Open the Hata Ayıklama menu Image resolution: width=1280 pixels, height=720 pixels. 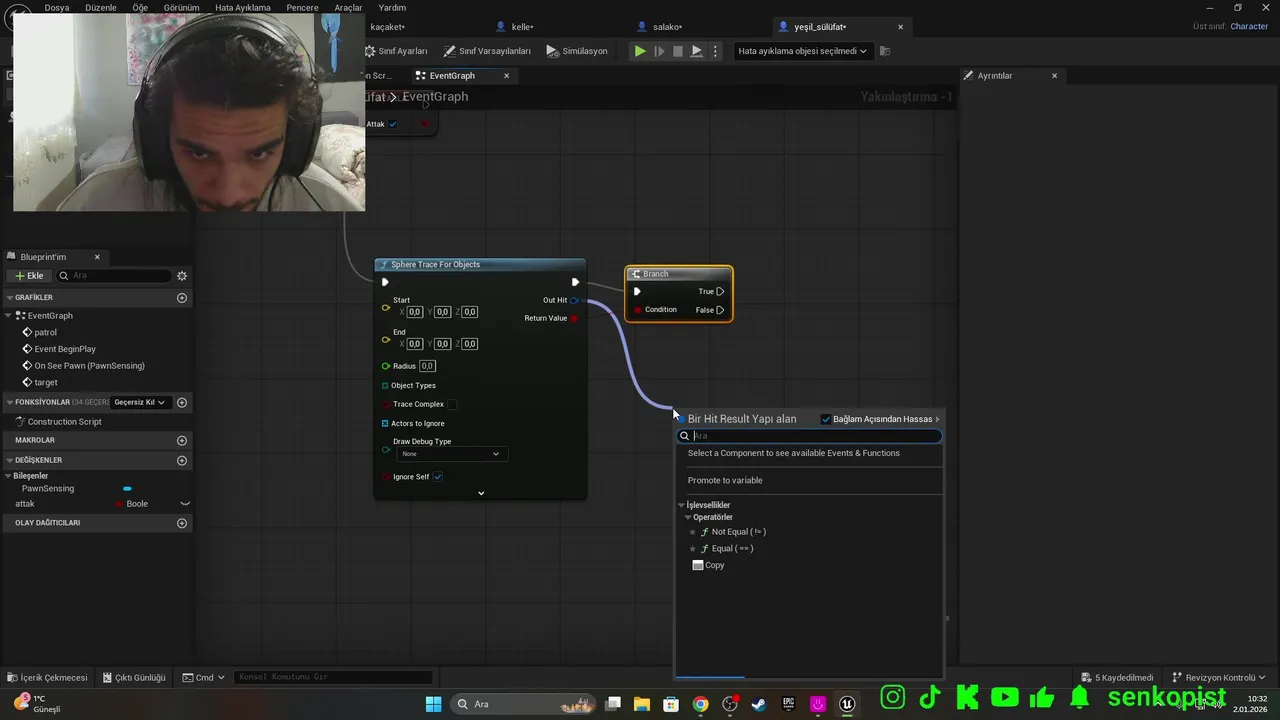pos(243,7)
